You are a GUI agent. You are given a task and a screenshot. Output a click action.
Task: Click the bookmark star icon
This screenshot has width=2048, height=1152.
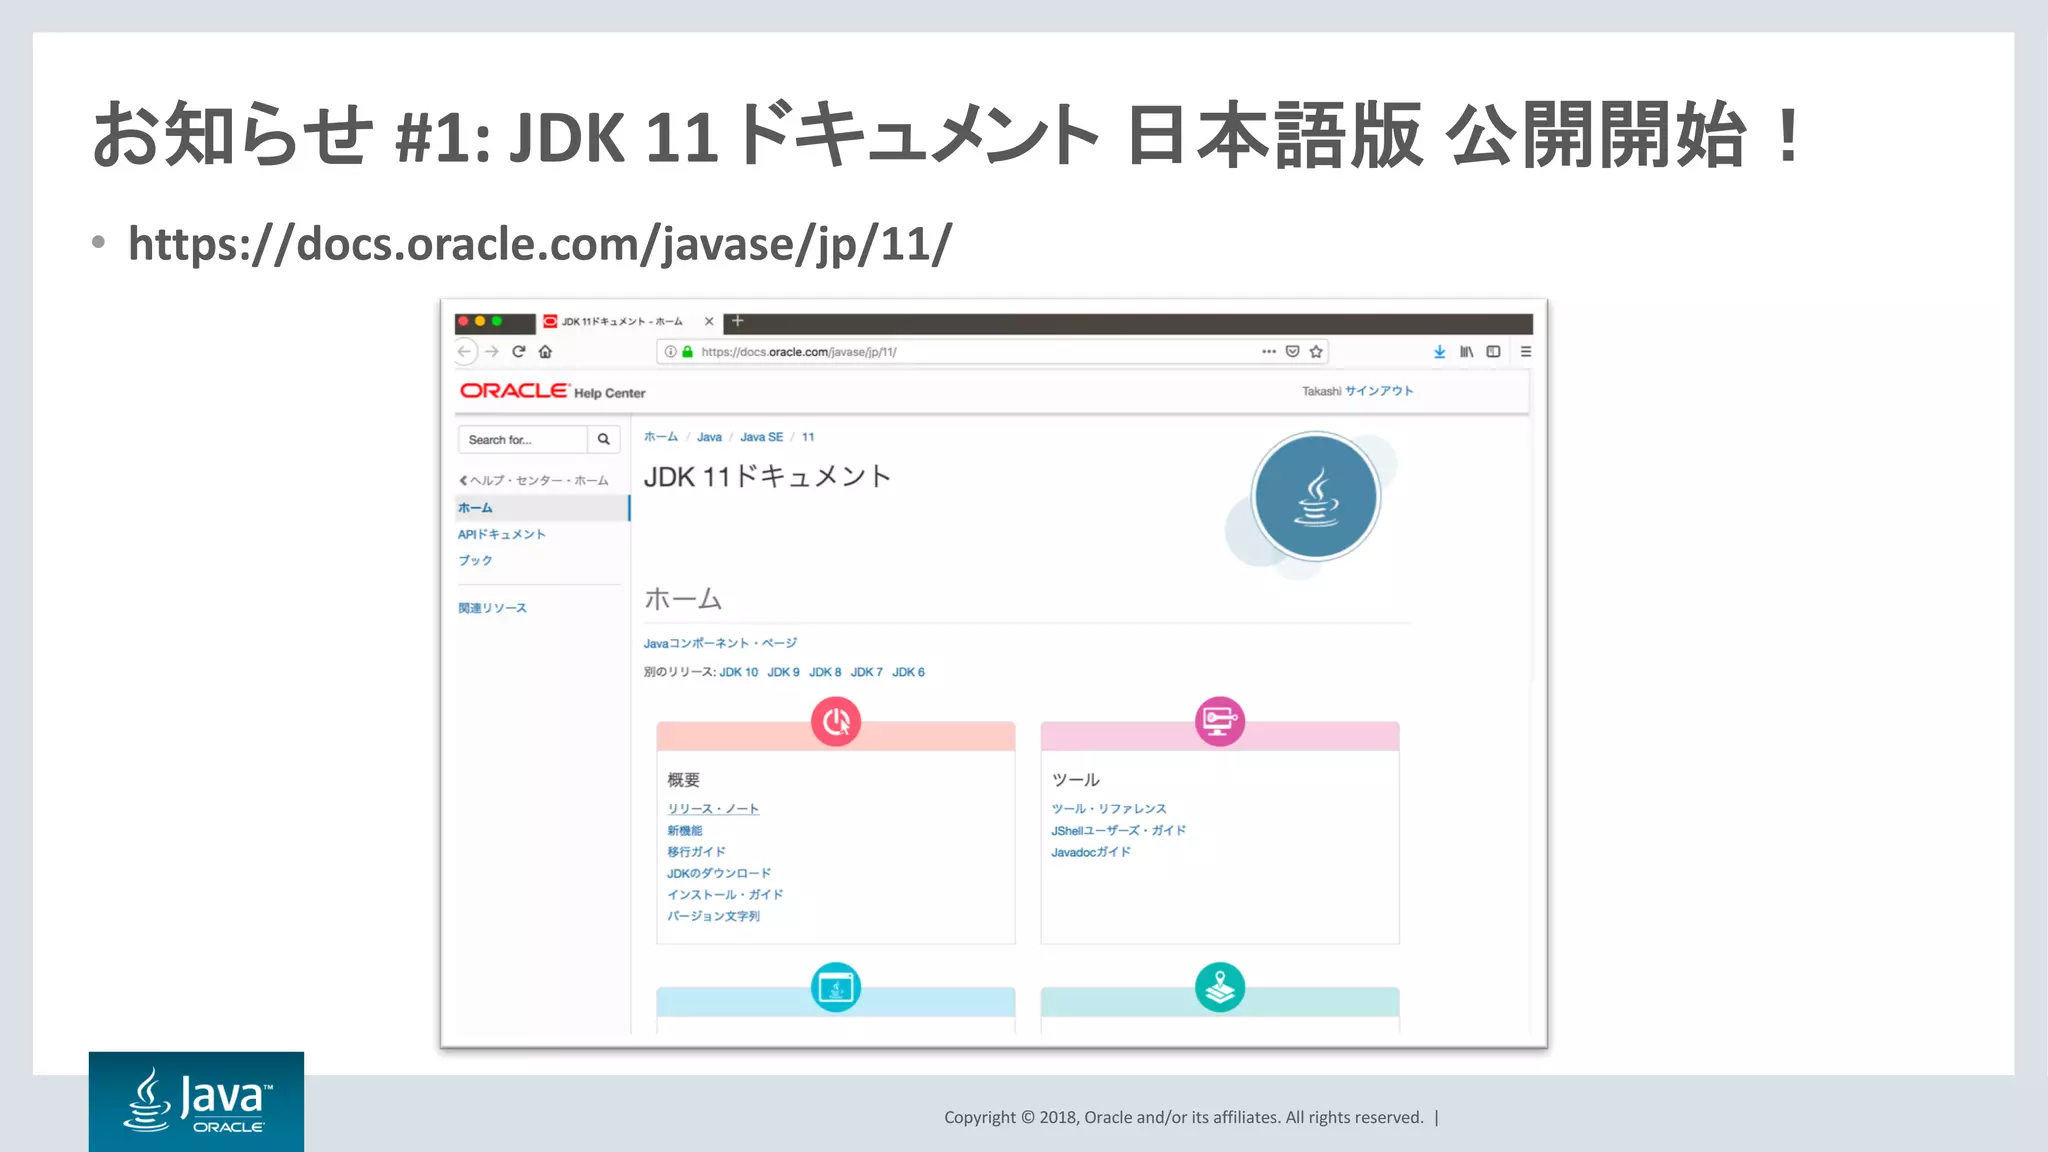[1316, 351]
